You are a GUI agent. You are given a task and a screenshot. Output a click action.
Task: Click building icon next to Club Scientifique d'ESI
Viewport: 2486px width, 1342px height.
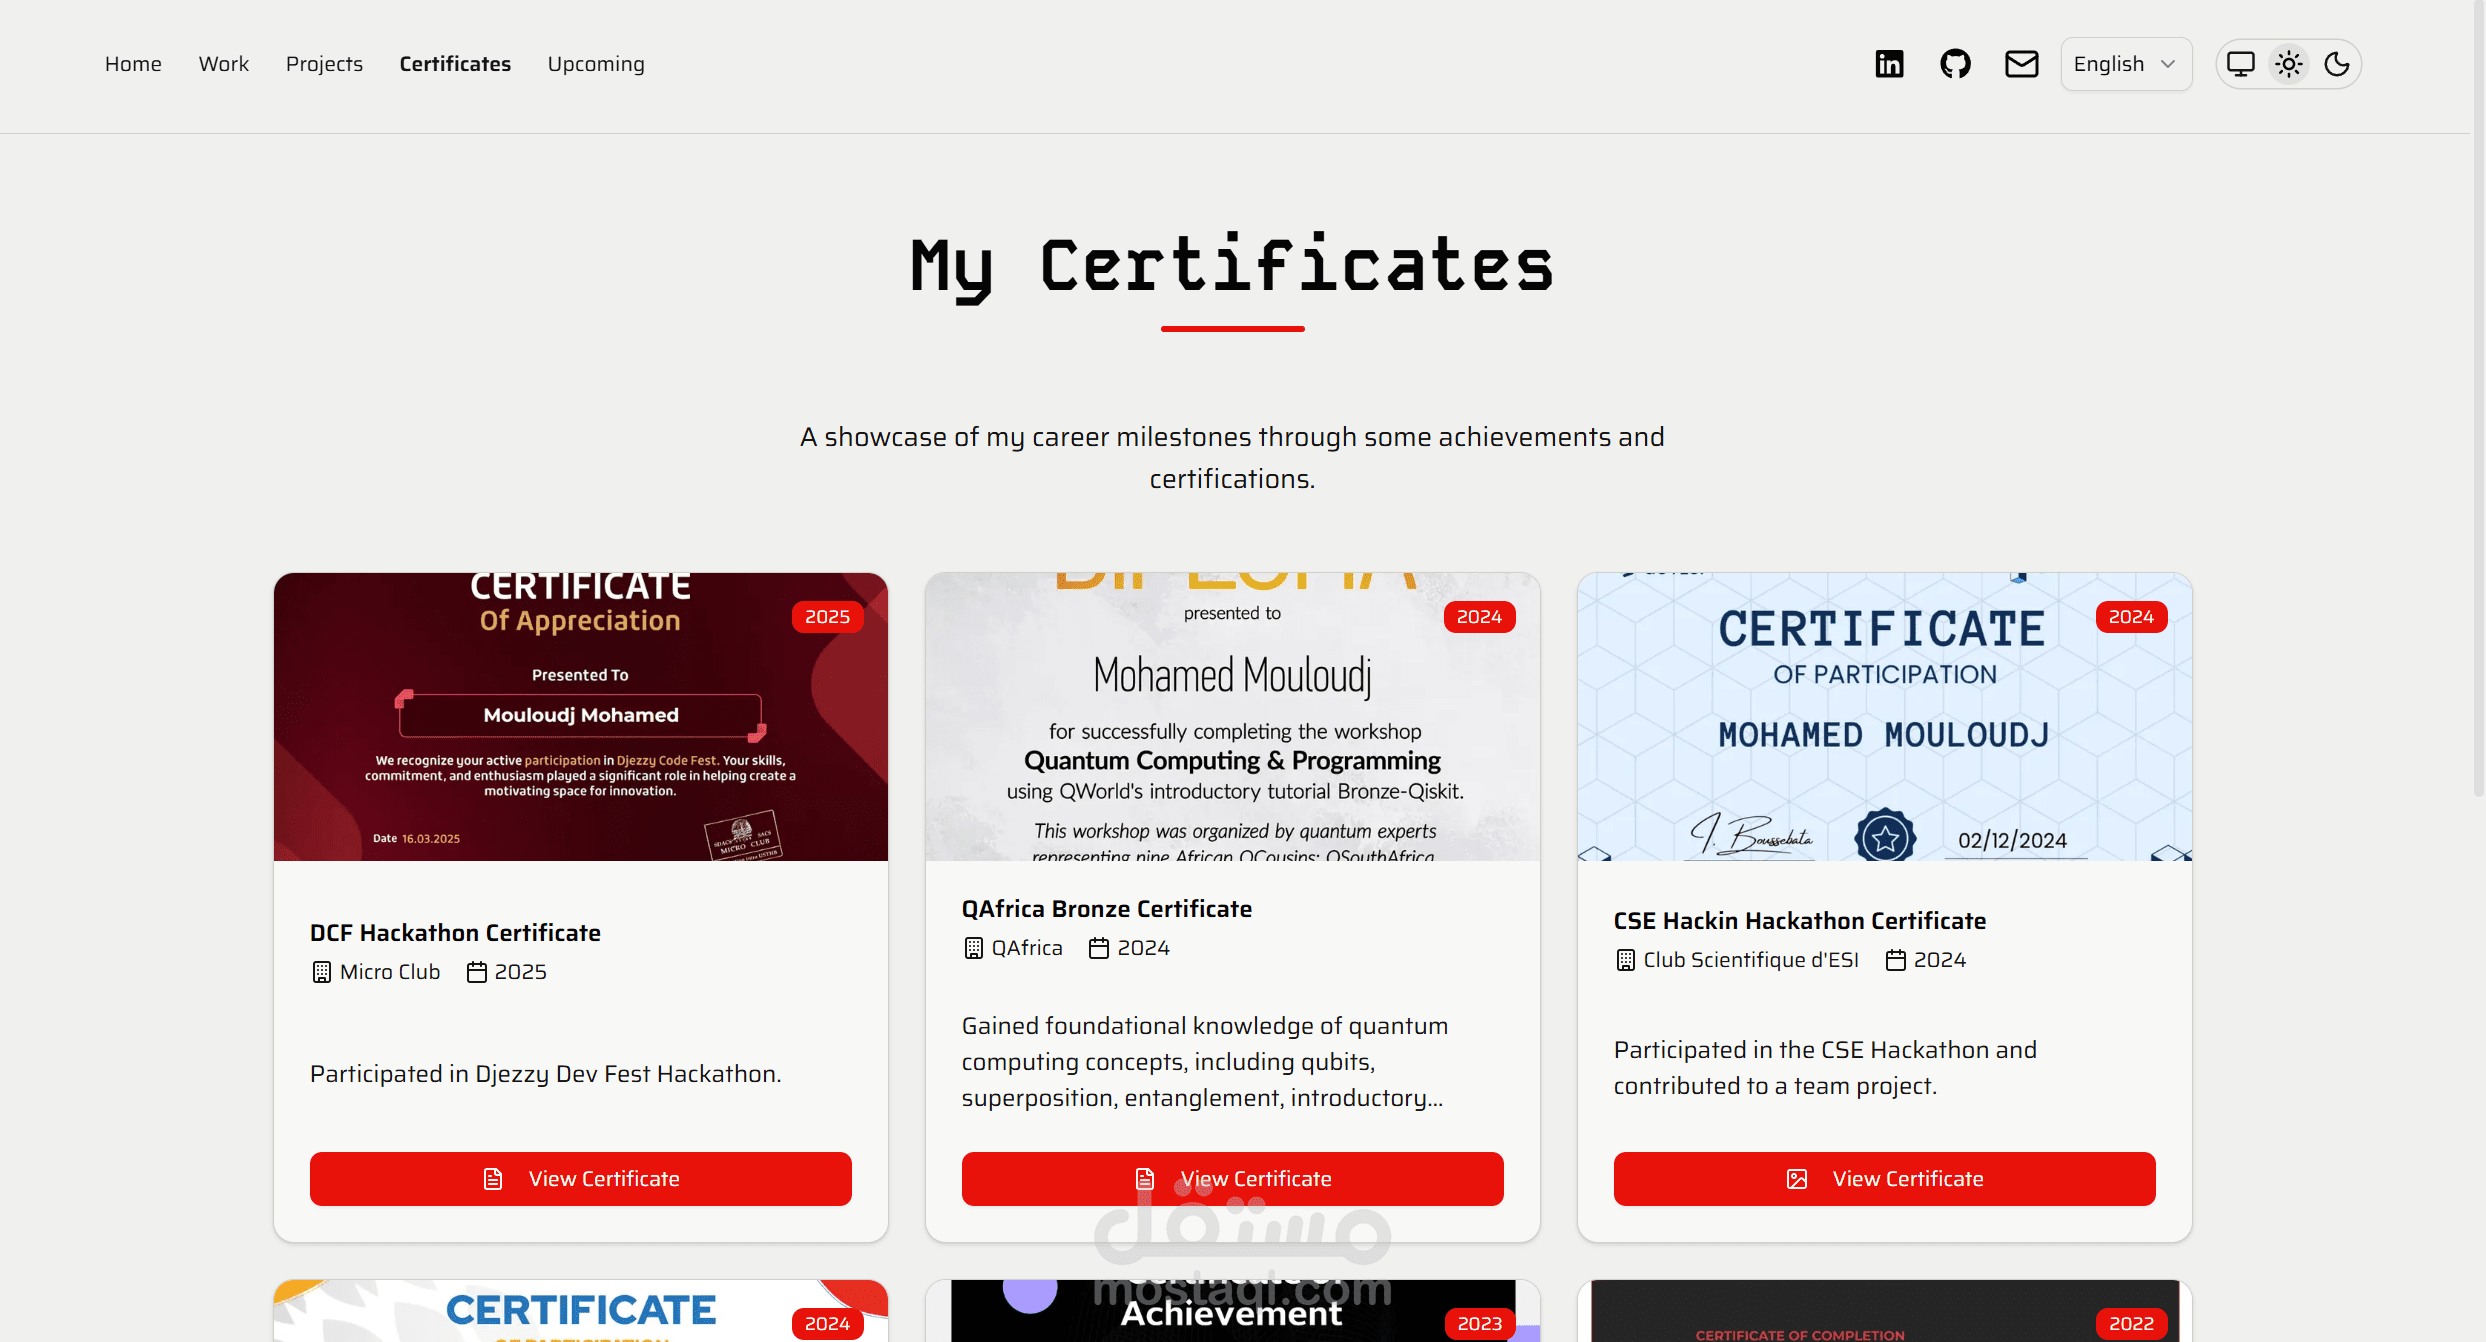(1625, 960)
